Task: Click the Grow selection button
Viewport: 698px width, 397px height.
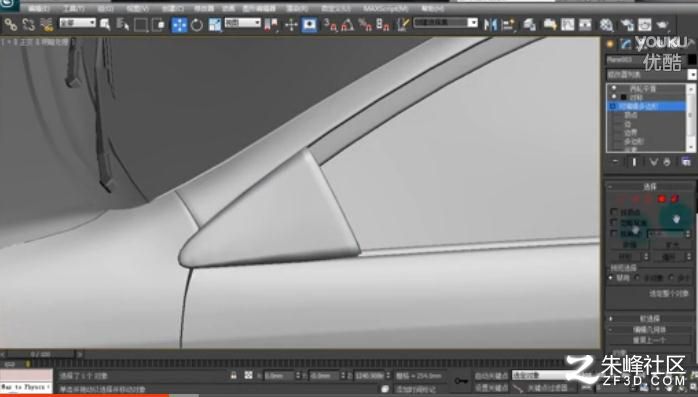Action: pyautogui.click(x=671, y=245)
